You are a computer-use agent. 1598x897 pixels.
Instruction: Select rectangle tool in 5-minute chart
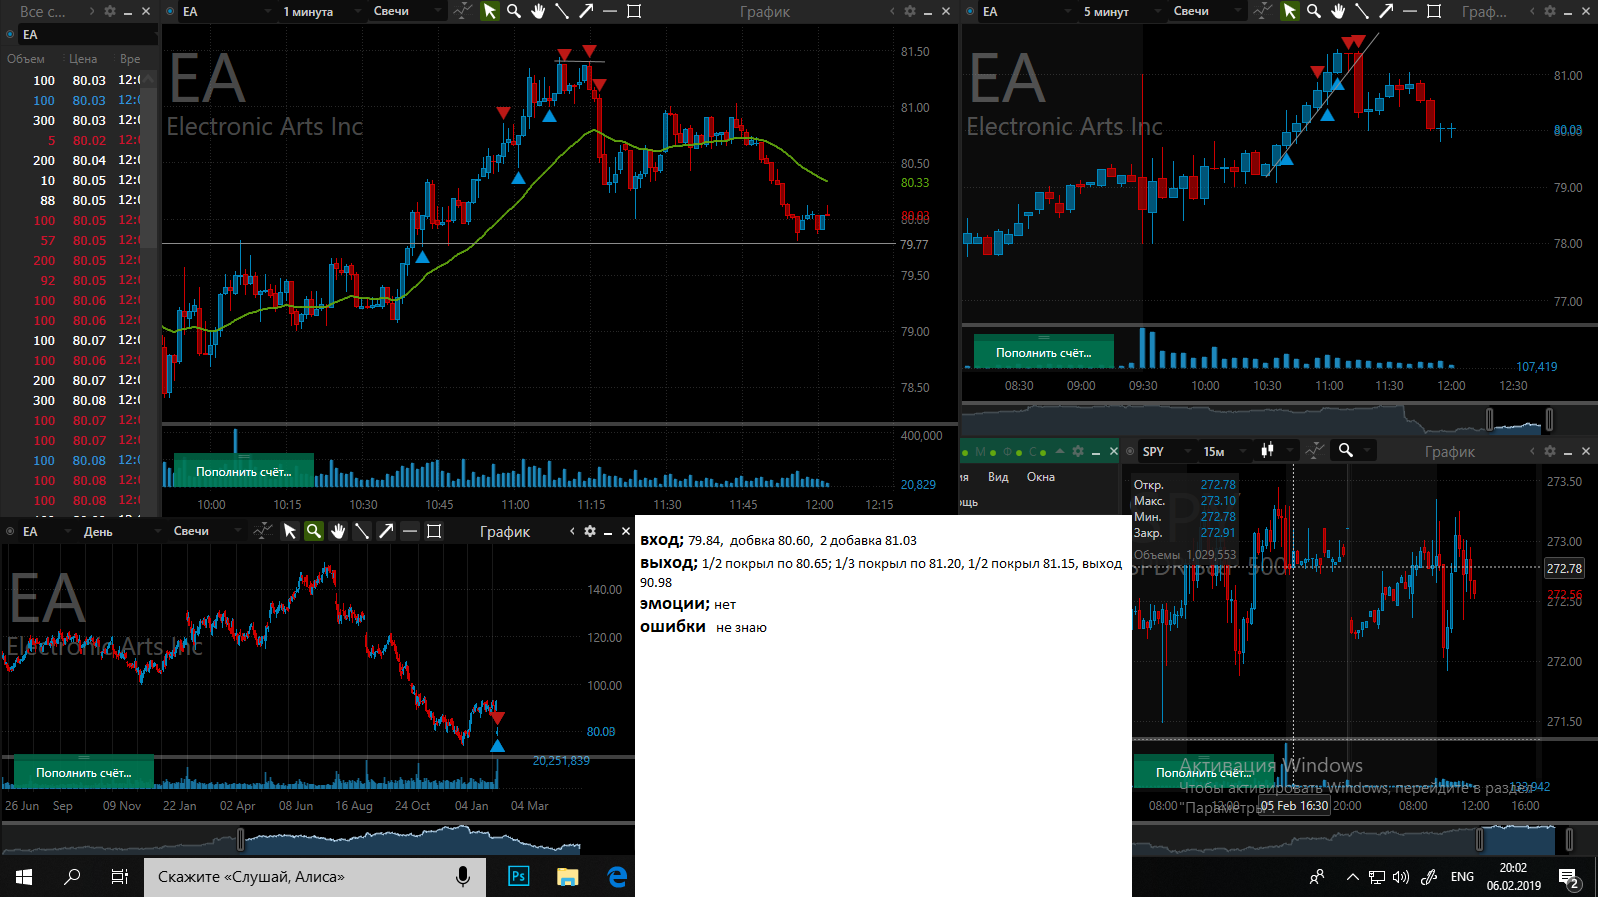(x=1434, y=11)
